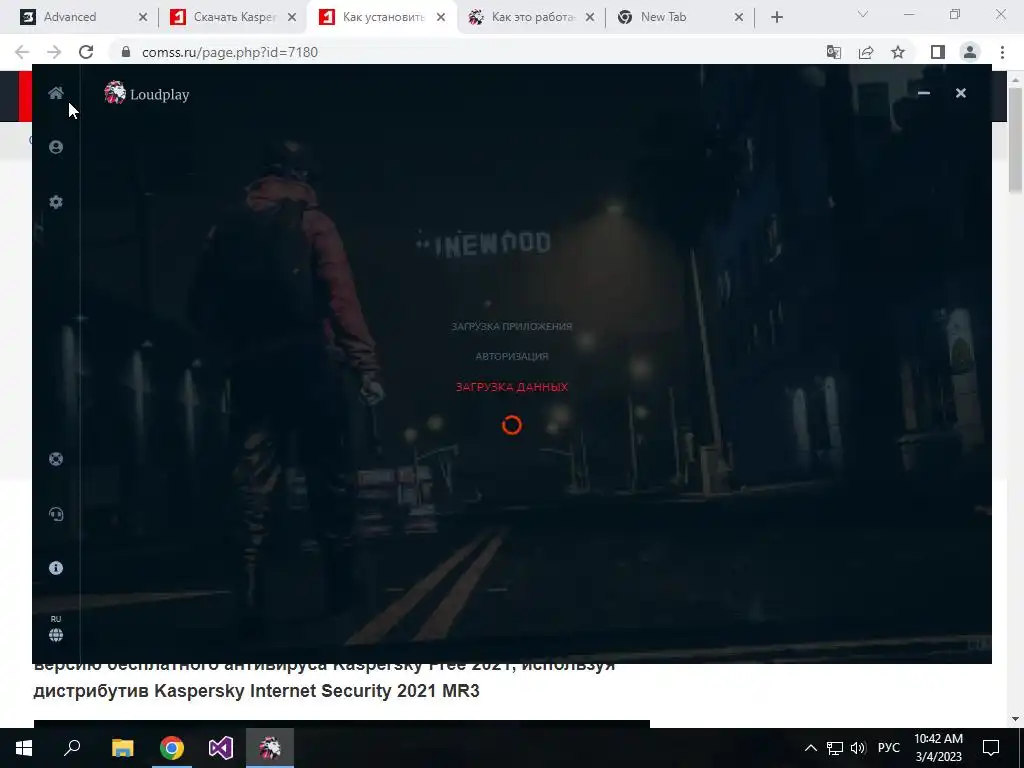Show hidden system tray icons
1024x768 pixels.
pyautogui.click(x=810, y=748)
